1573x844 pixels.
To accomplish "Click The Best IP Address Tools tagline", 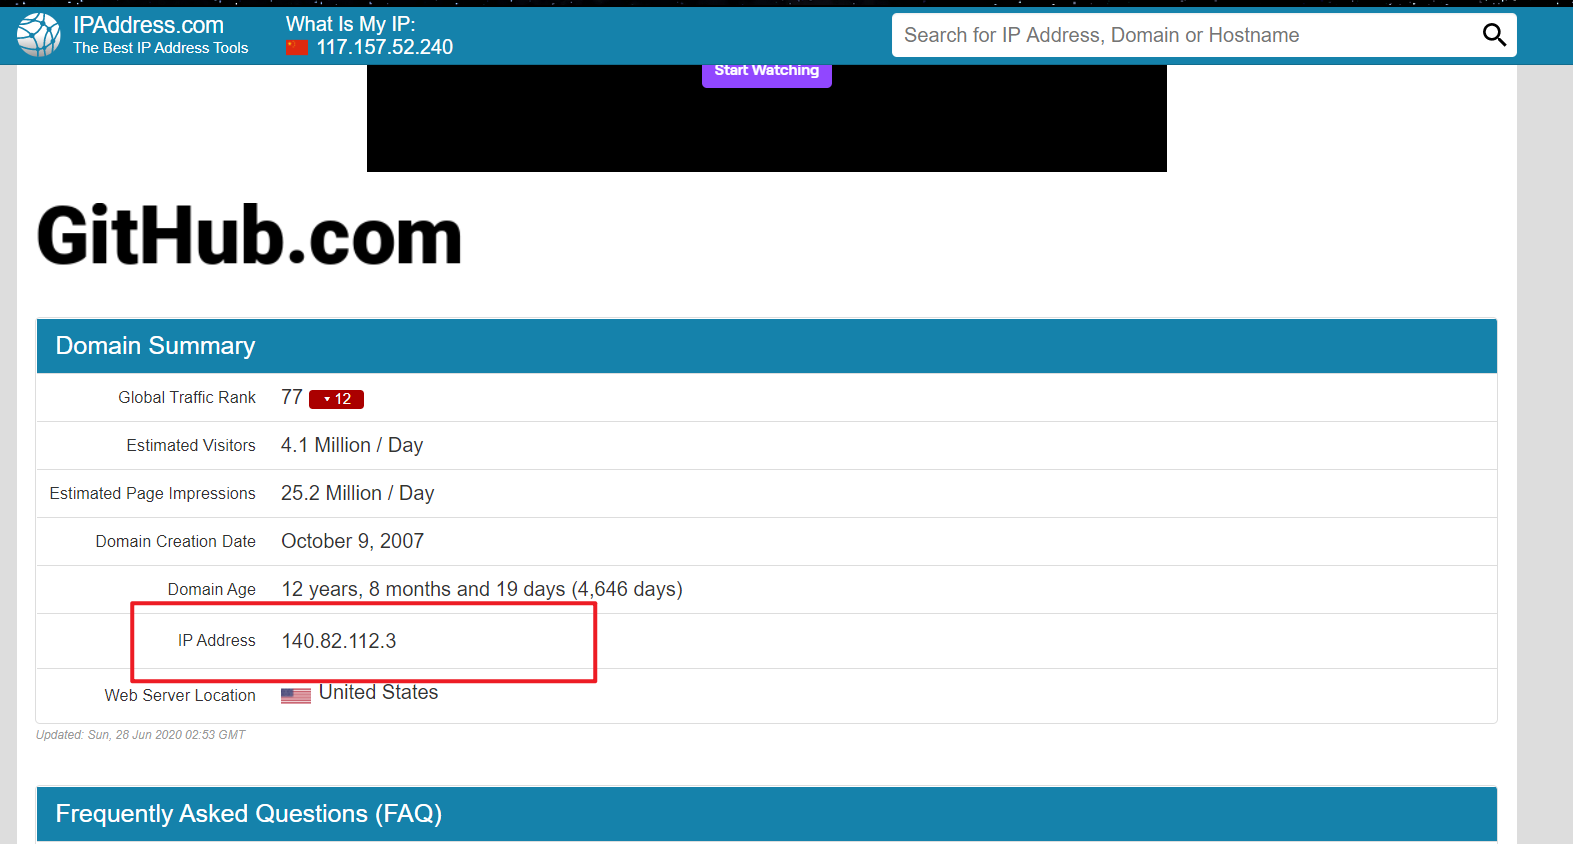I will click(x=160, y=48).
